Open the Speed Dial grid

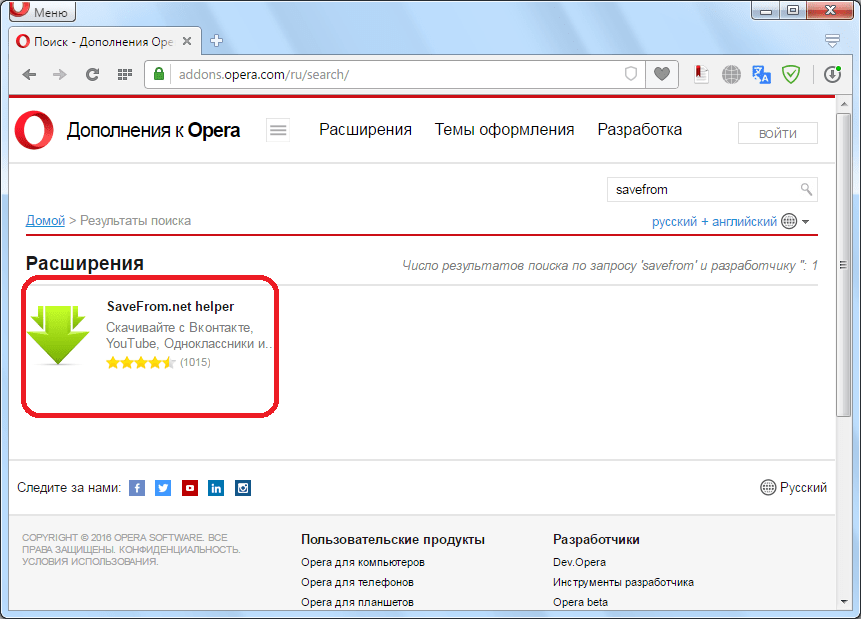(x=125, y=74)
